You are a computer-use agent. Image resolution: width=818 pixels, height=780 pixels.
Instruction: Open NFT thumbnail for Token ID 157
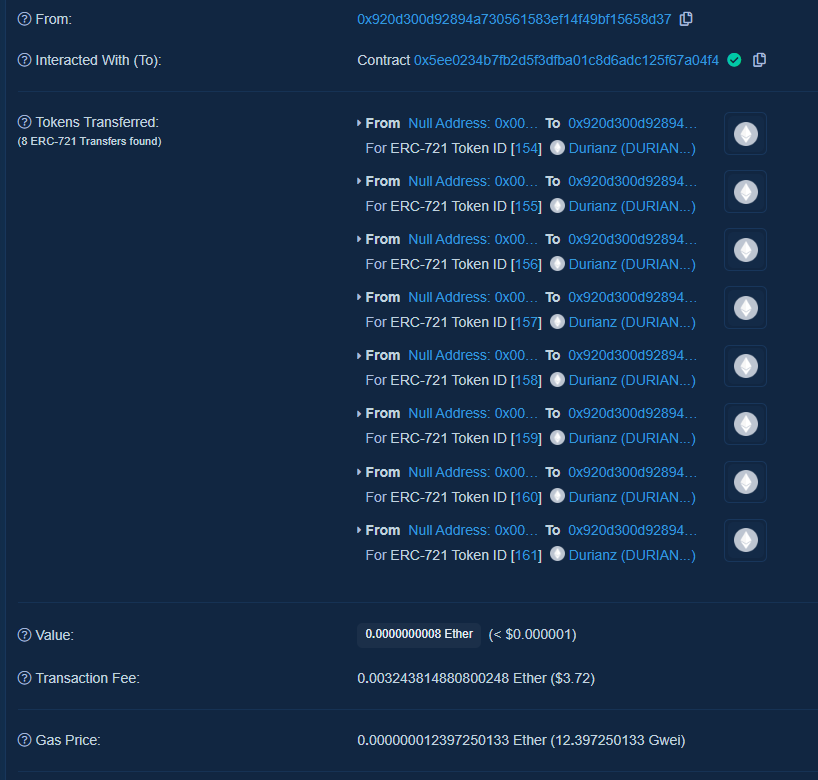tap(745, 307)
